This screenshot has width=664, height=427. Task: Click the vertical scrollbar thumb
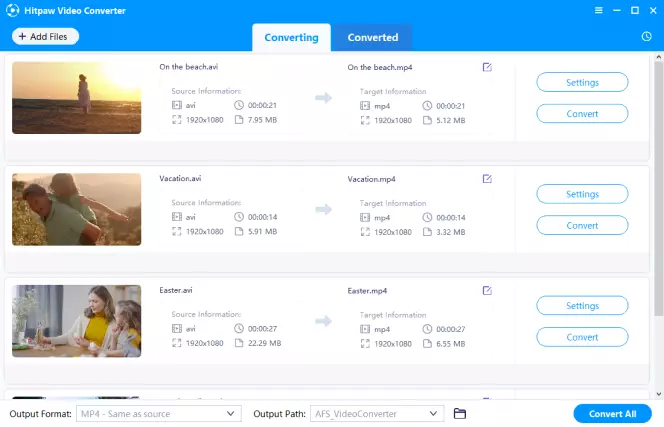pos(658,189)
